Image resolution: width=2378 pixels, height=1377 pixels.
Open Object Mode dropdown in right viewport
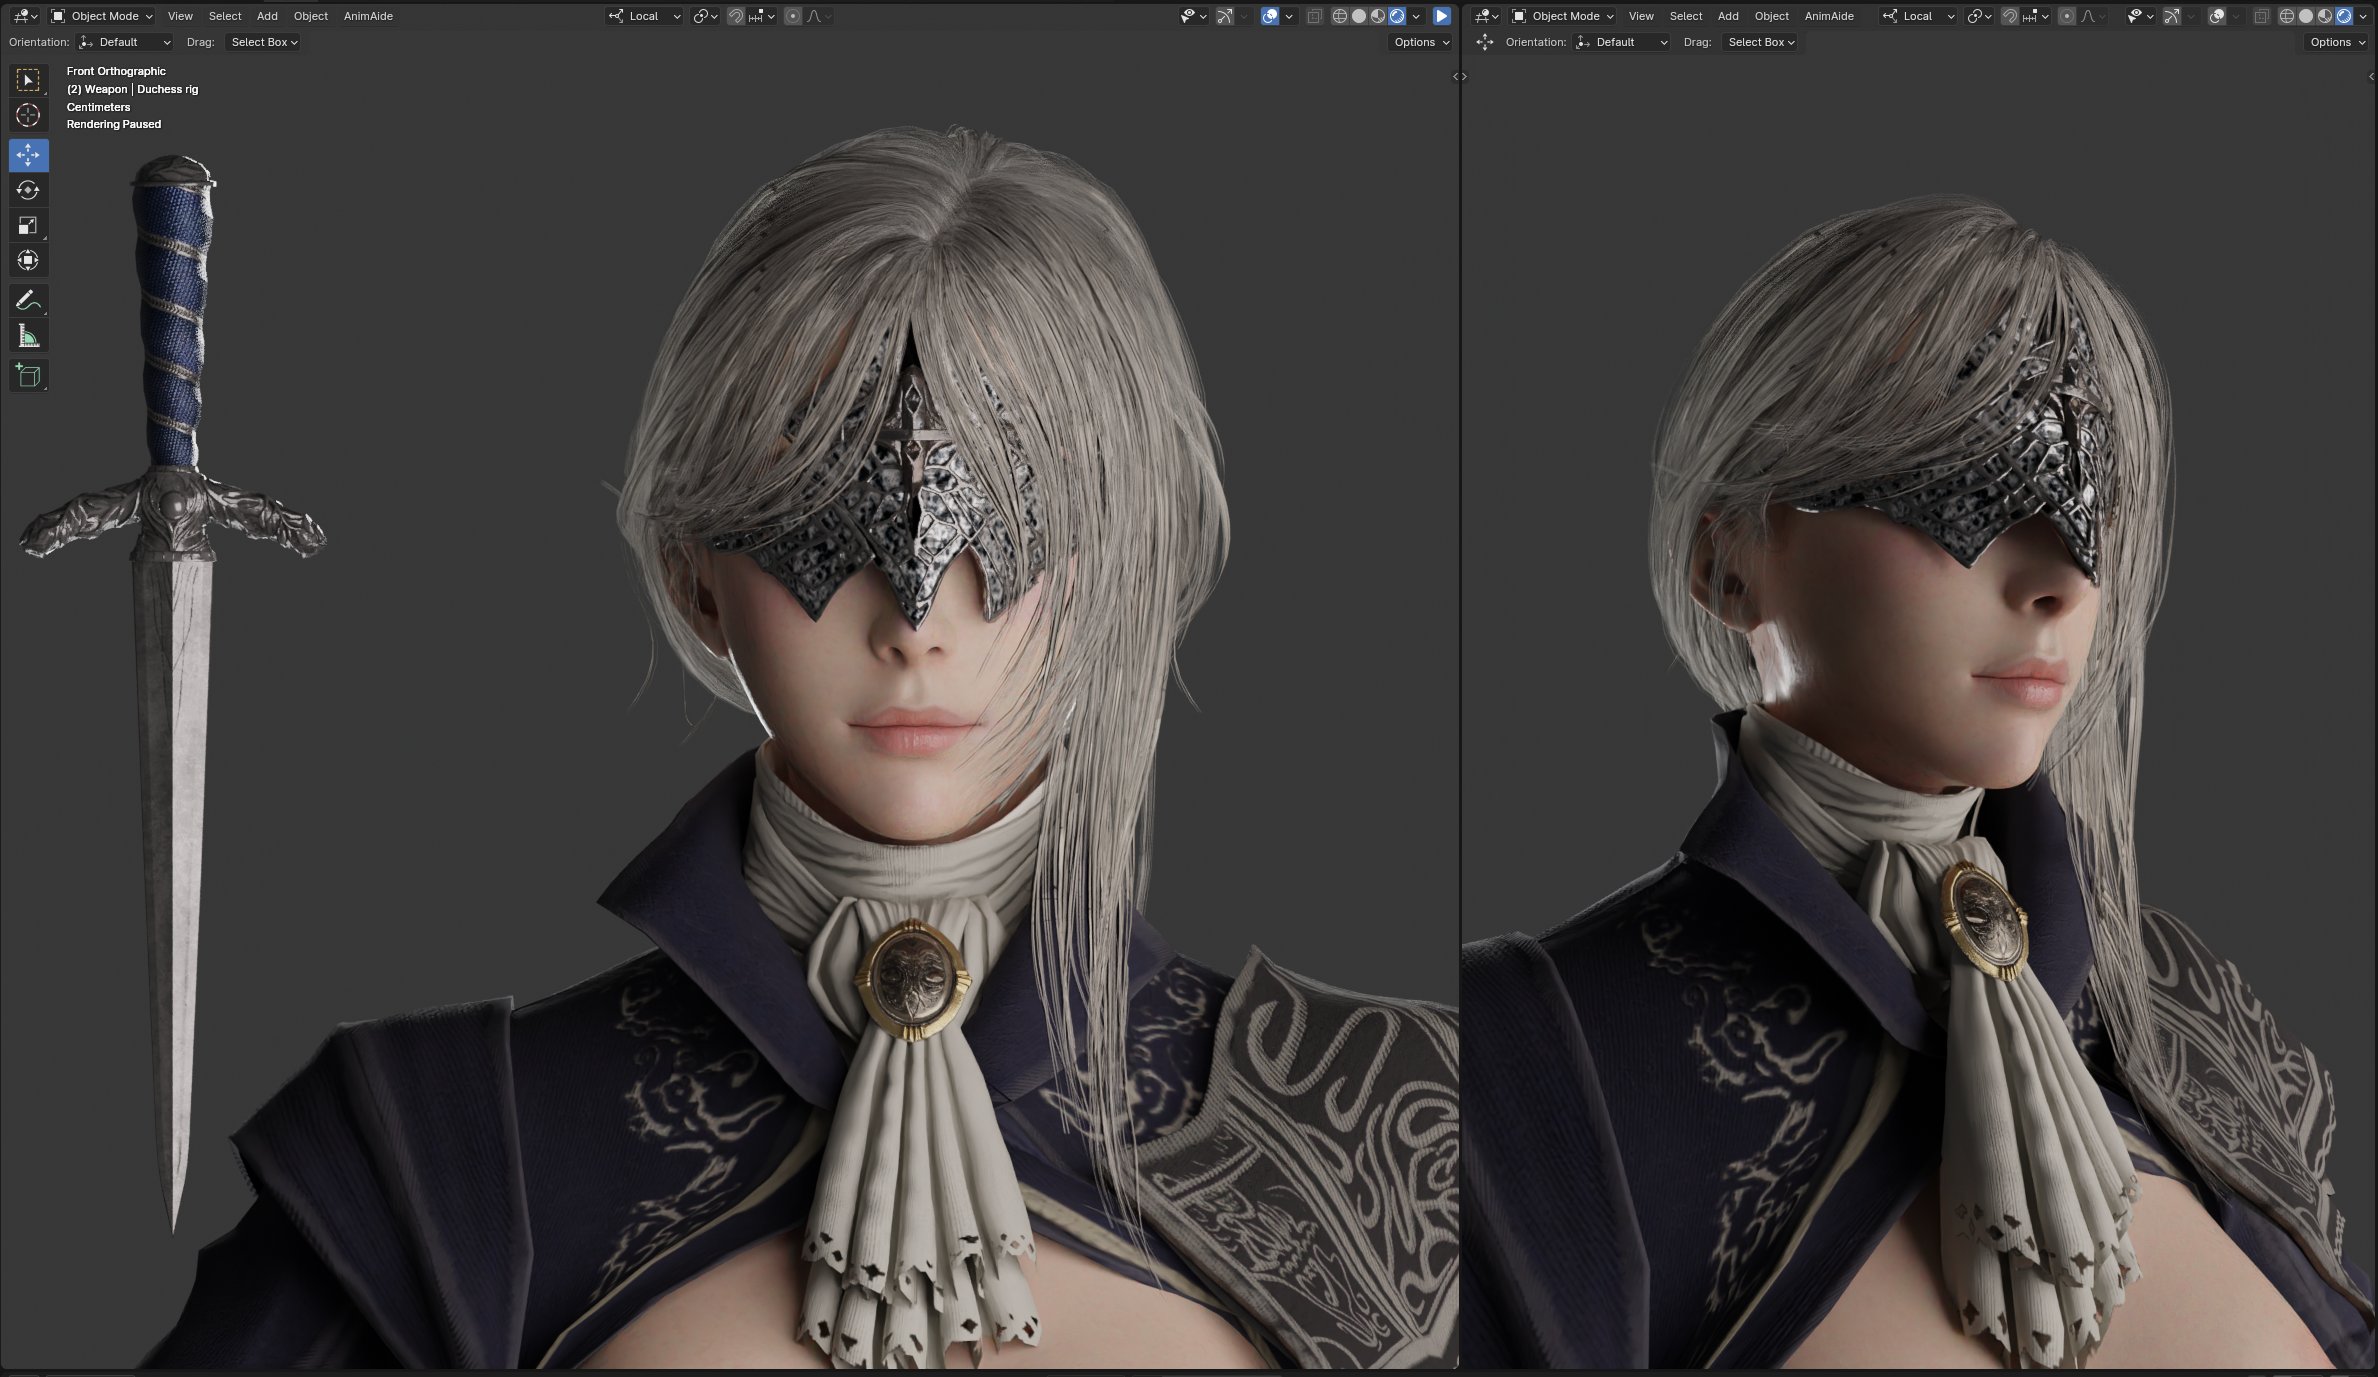(1563, 16)
